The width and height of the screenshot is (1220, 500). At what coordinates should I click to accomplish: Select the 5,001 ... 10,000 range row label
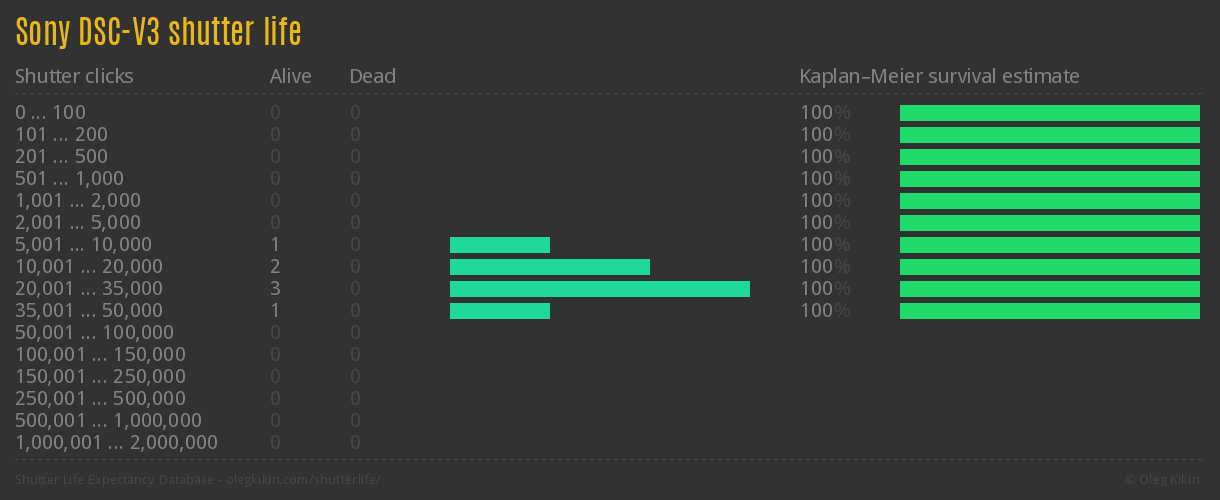(83, 245)
